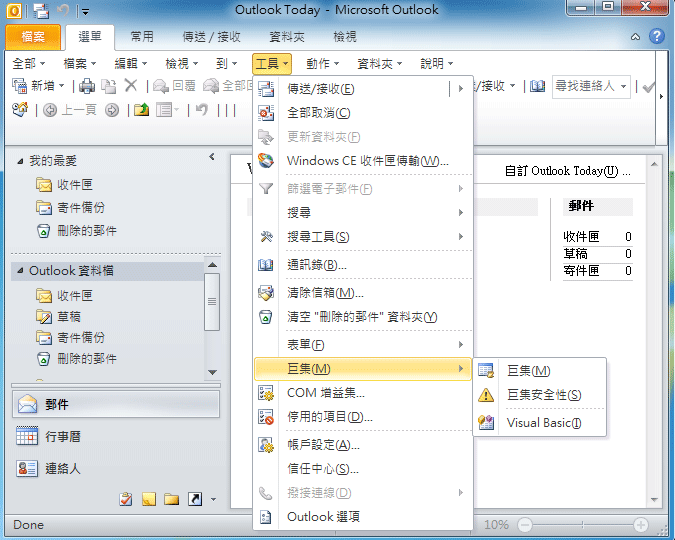
Task: Open the 檢視 dropdown in the menu row
Action: pyautogui.click(x=182, y=64)
